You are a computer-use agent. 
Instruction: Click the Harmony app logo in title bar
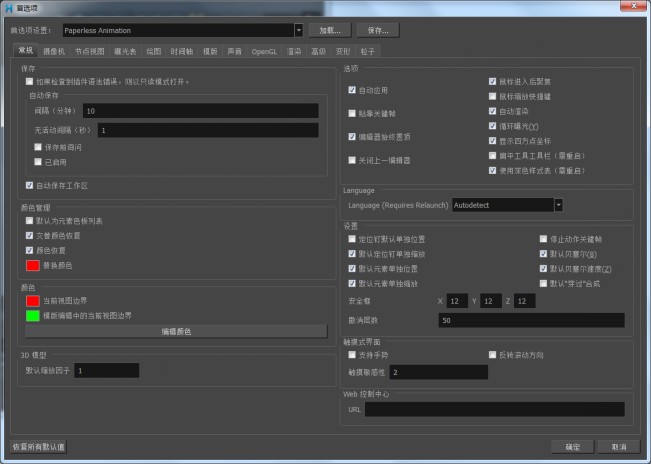[x=9, y=7]
